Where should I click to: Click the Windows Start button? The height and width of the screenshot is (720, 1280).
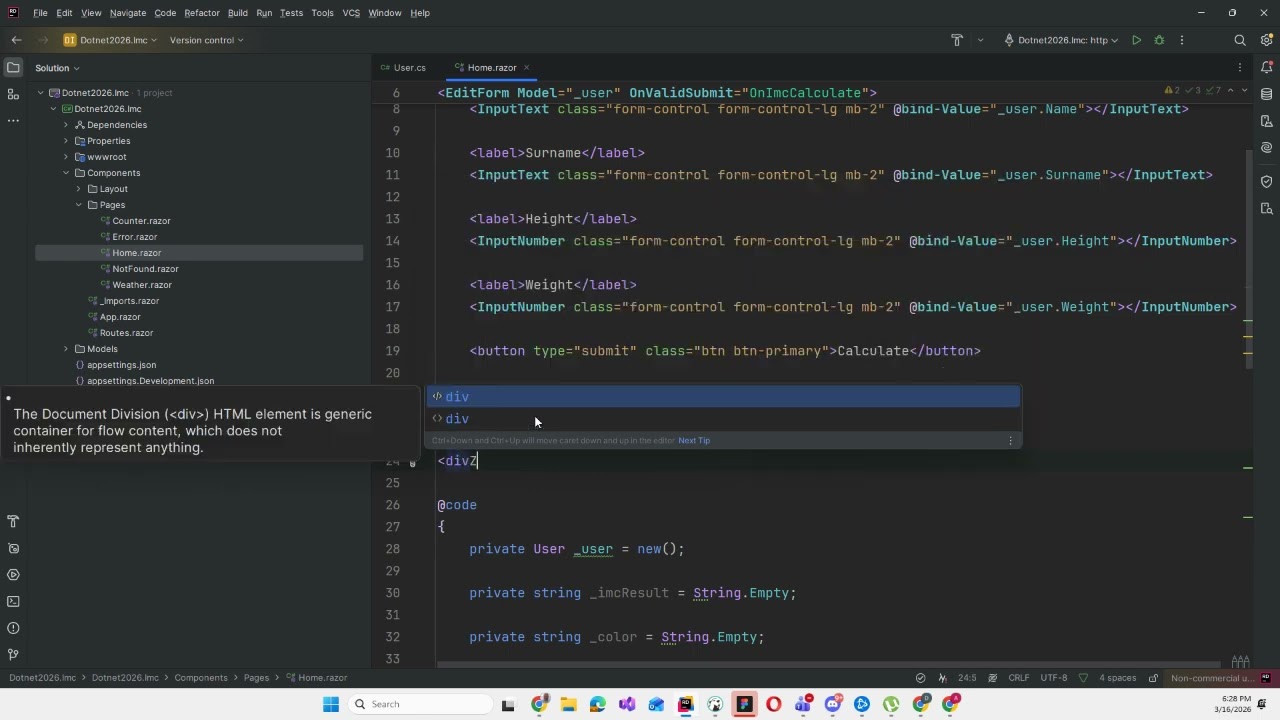click(x=331, y=704)
